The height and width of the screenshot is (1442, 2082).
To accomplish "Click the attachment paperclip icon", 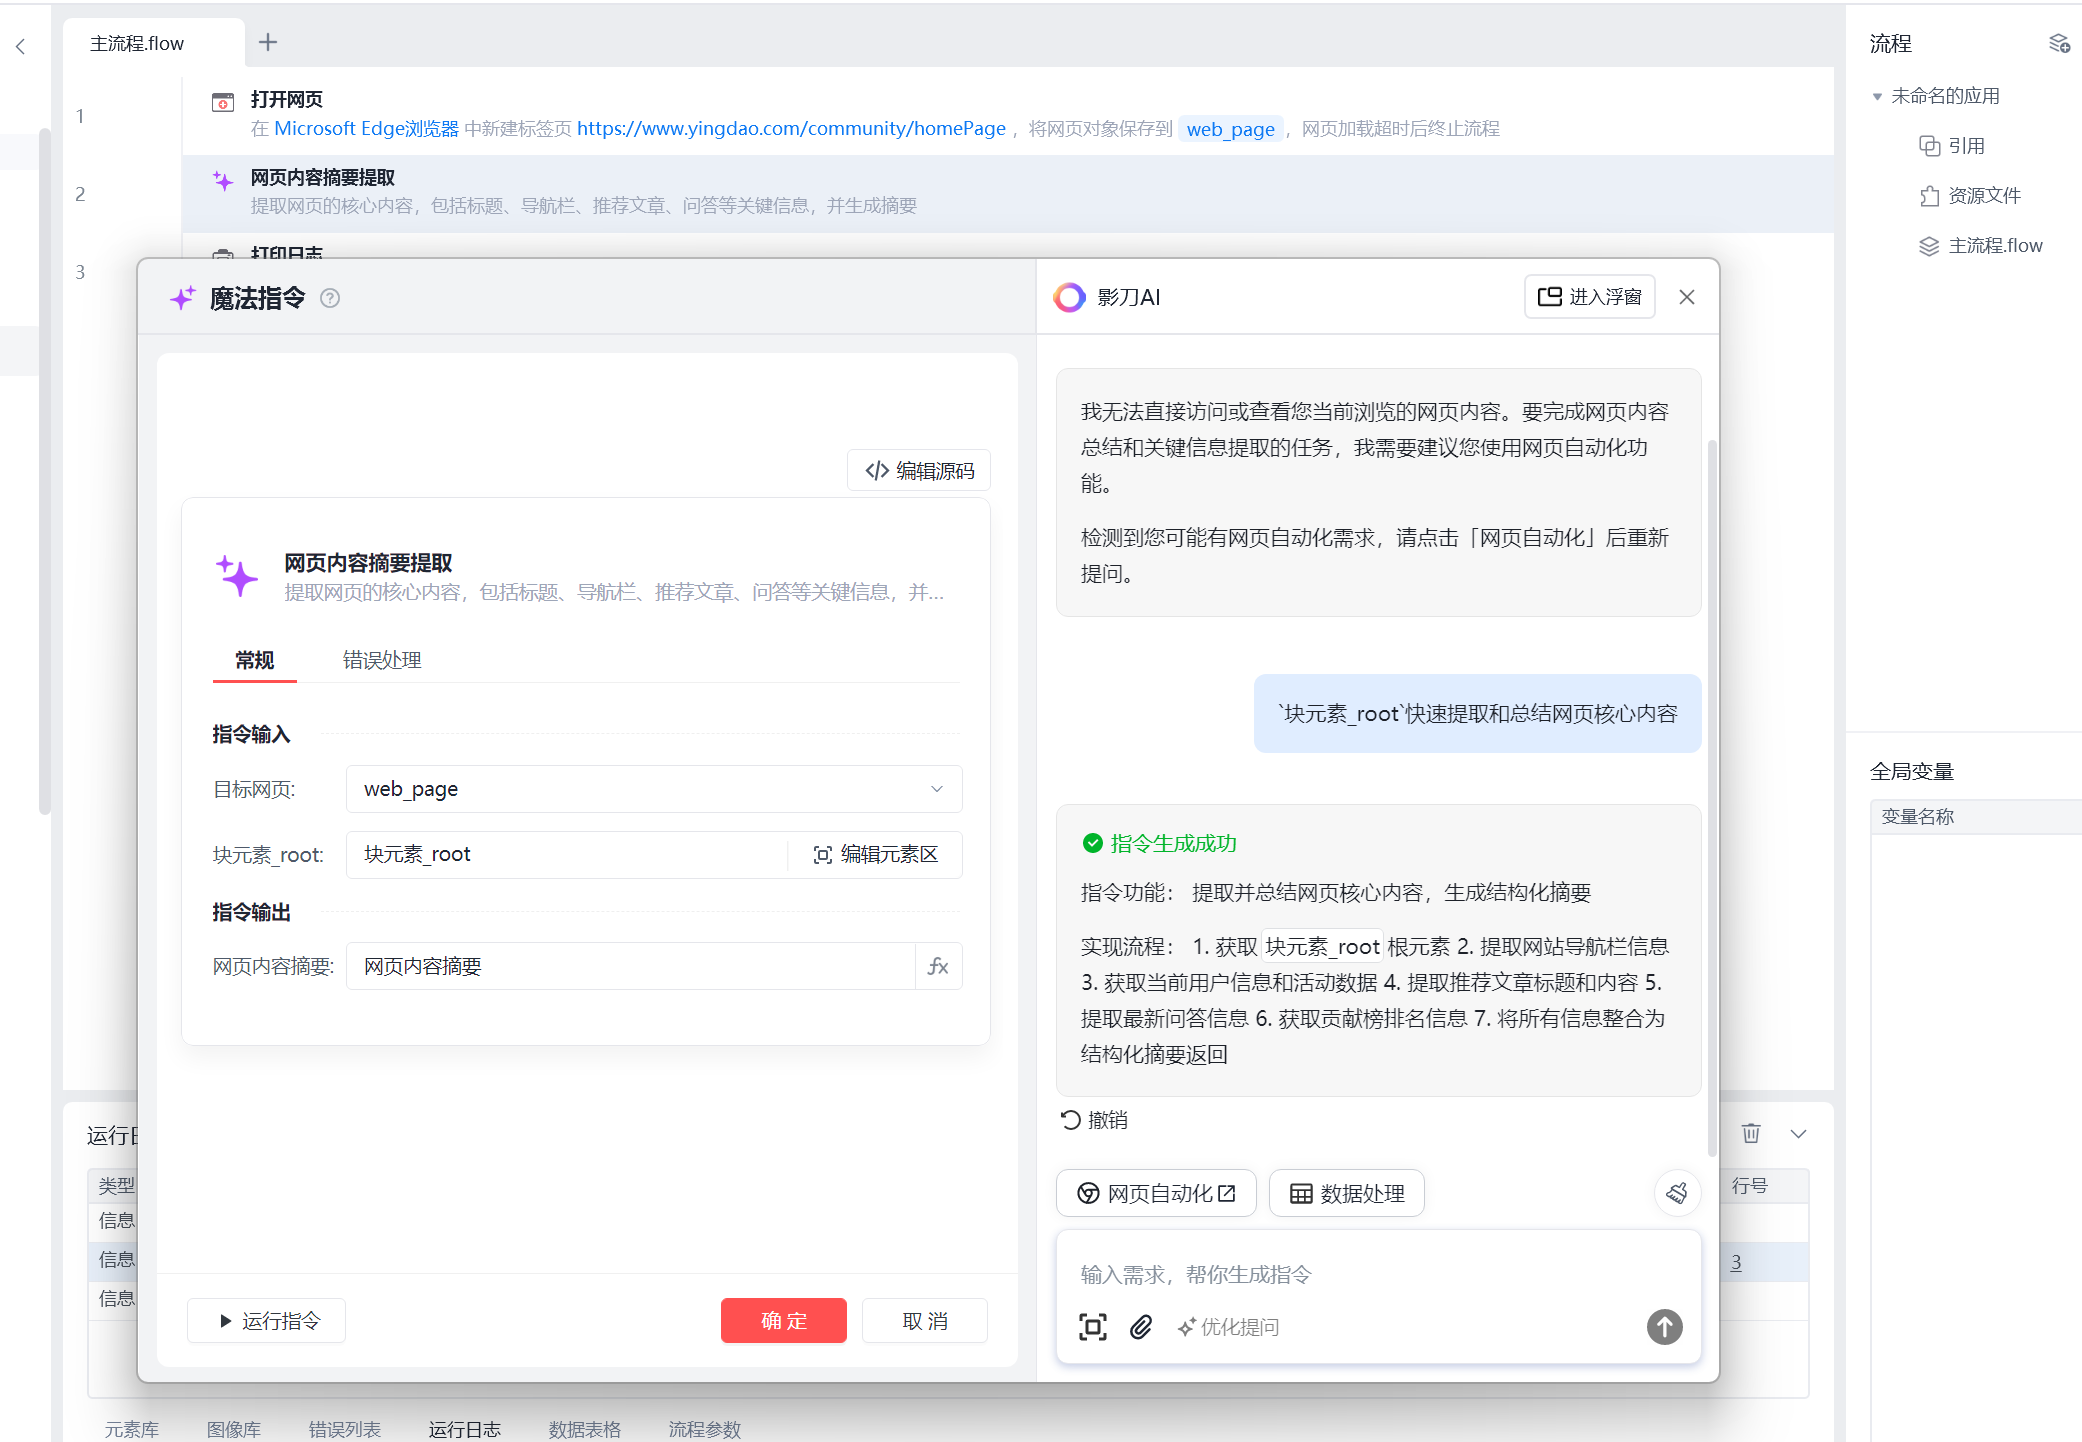I will point(1141,1327).
